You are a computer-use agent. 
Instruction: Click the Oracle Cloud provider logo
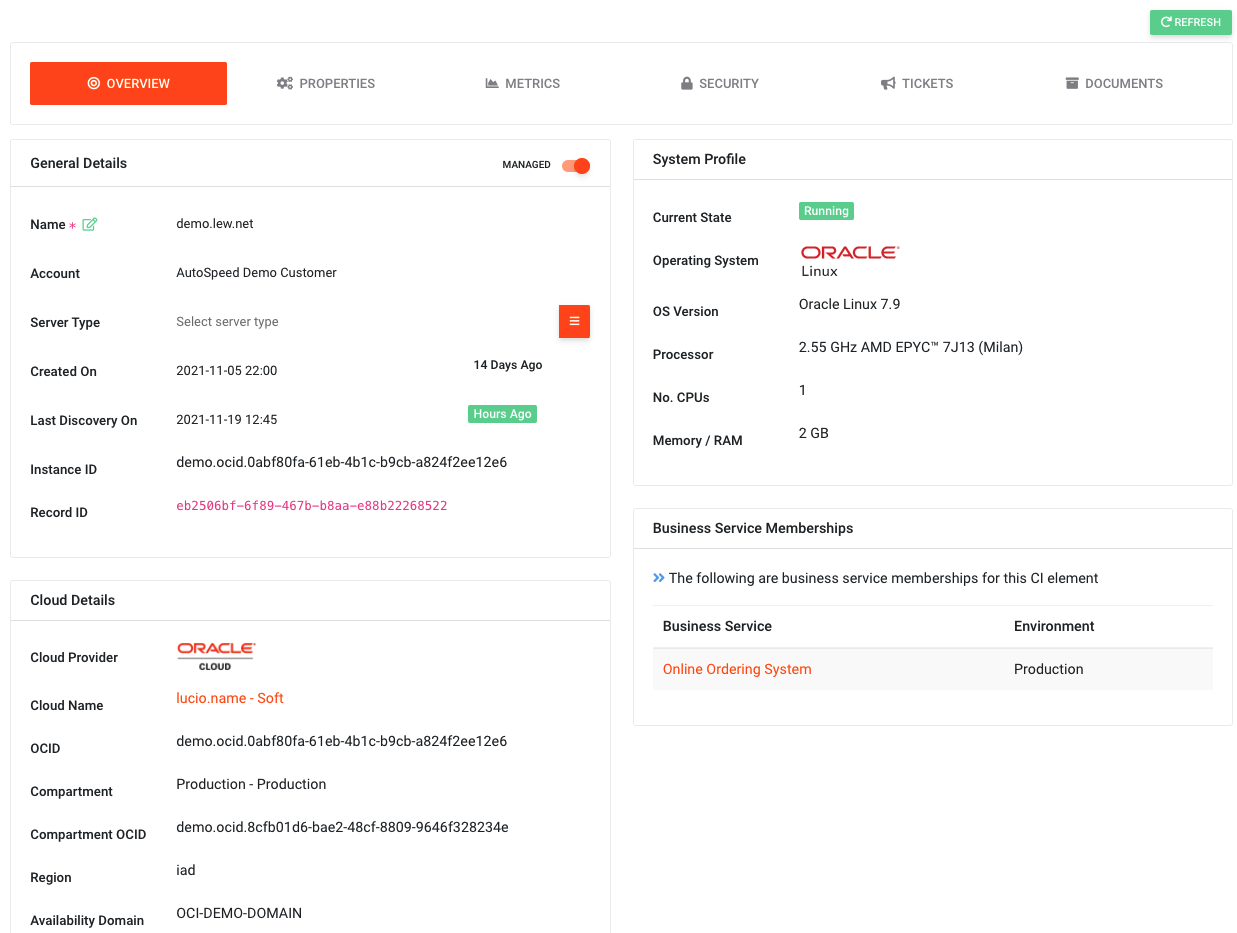tap(216, 656)
